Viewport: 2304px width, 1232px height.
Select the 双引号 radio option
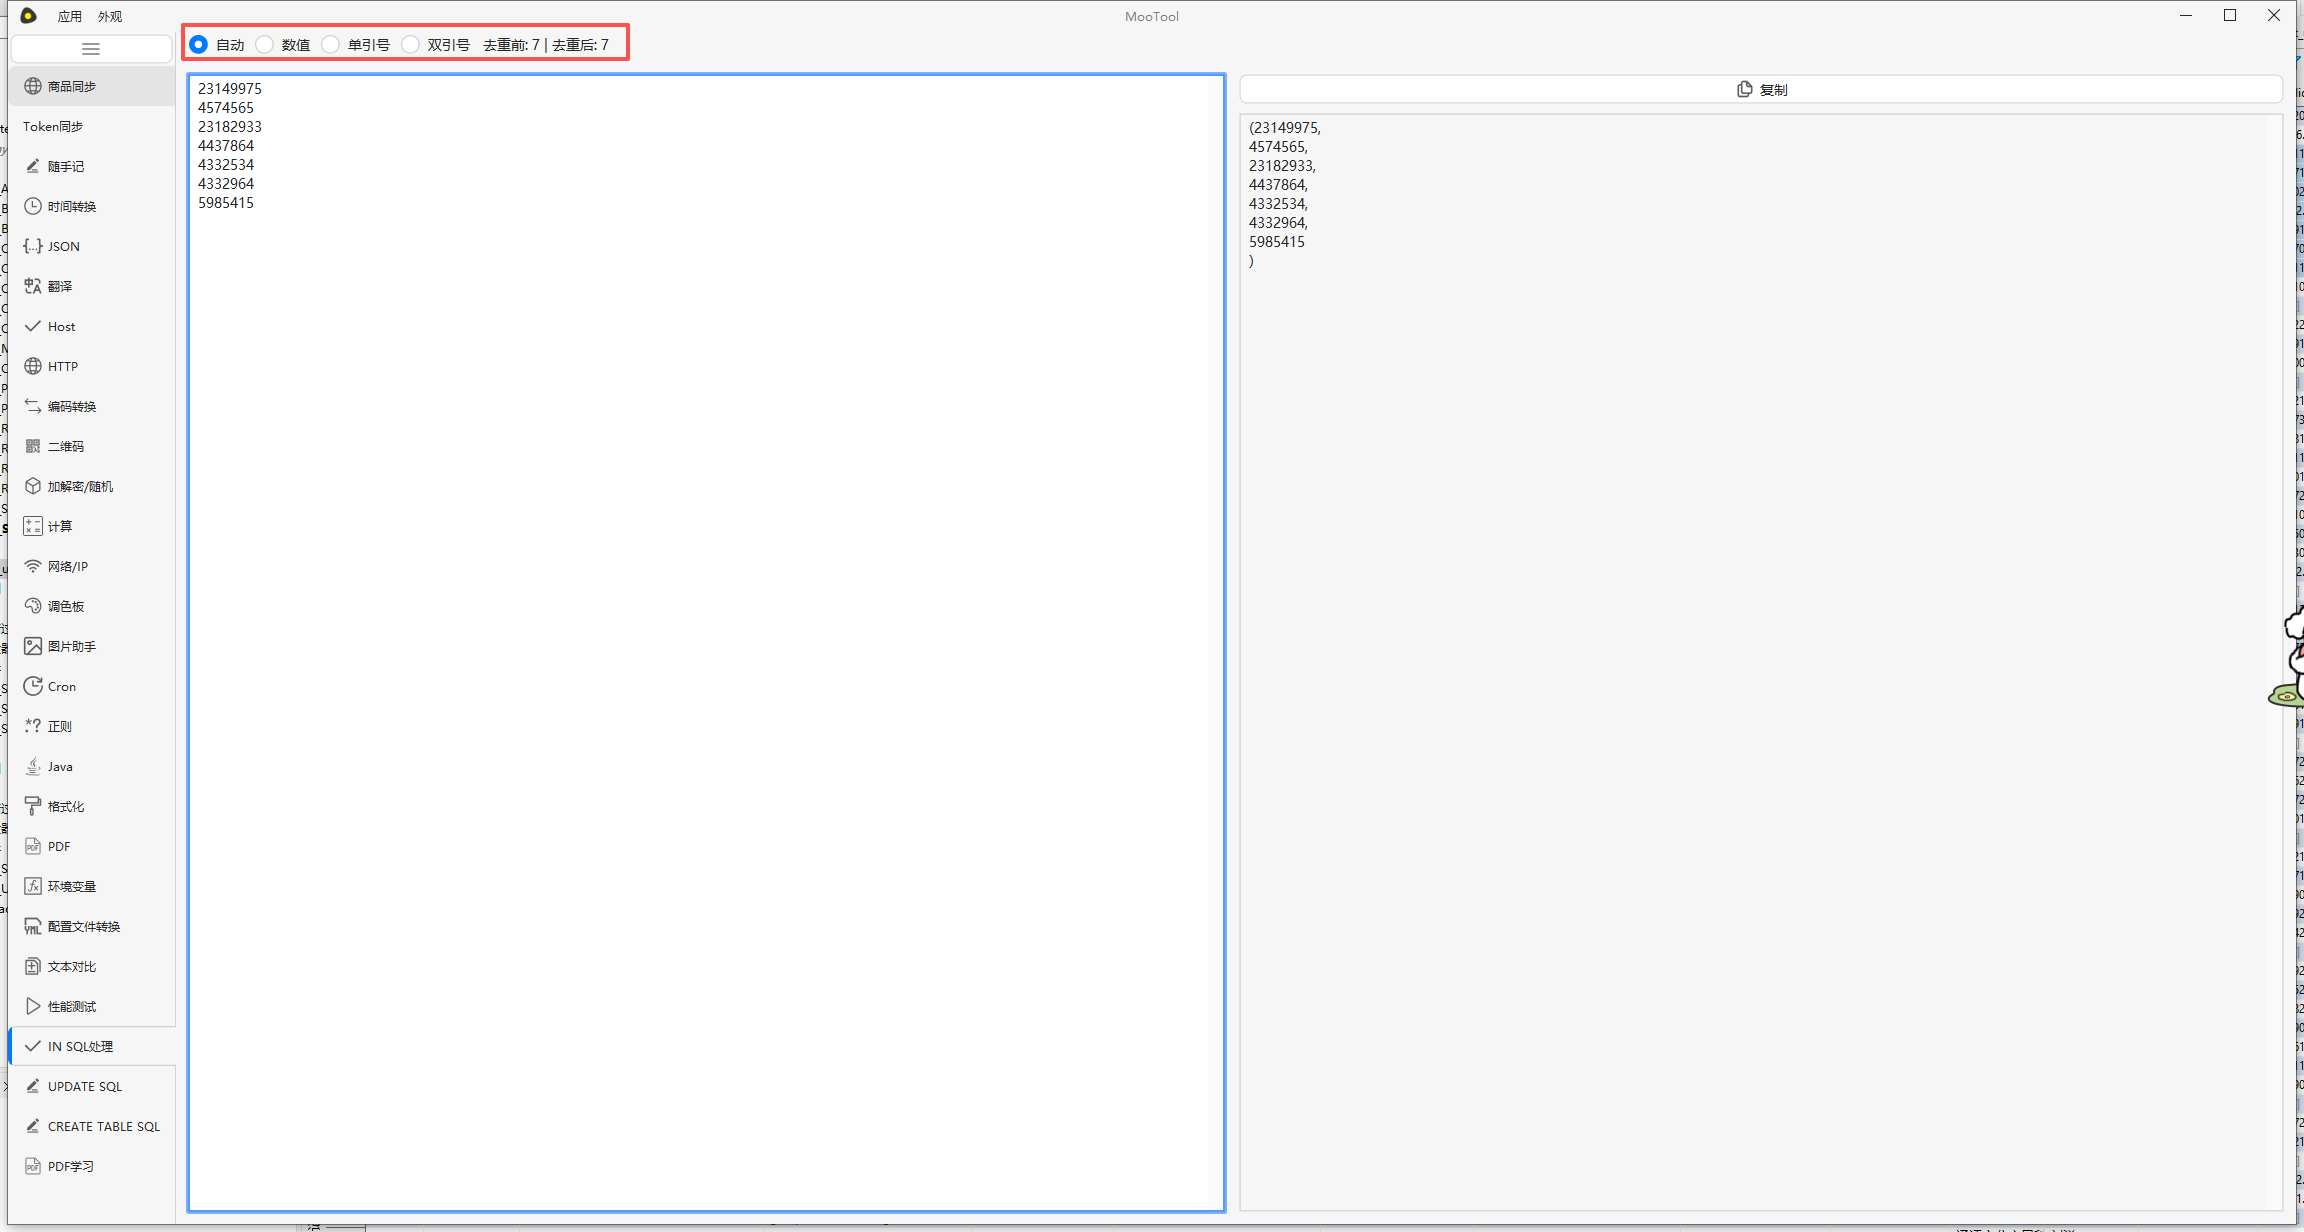411,45
